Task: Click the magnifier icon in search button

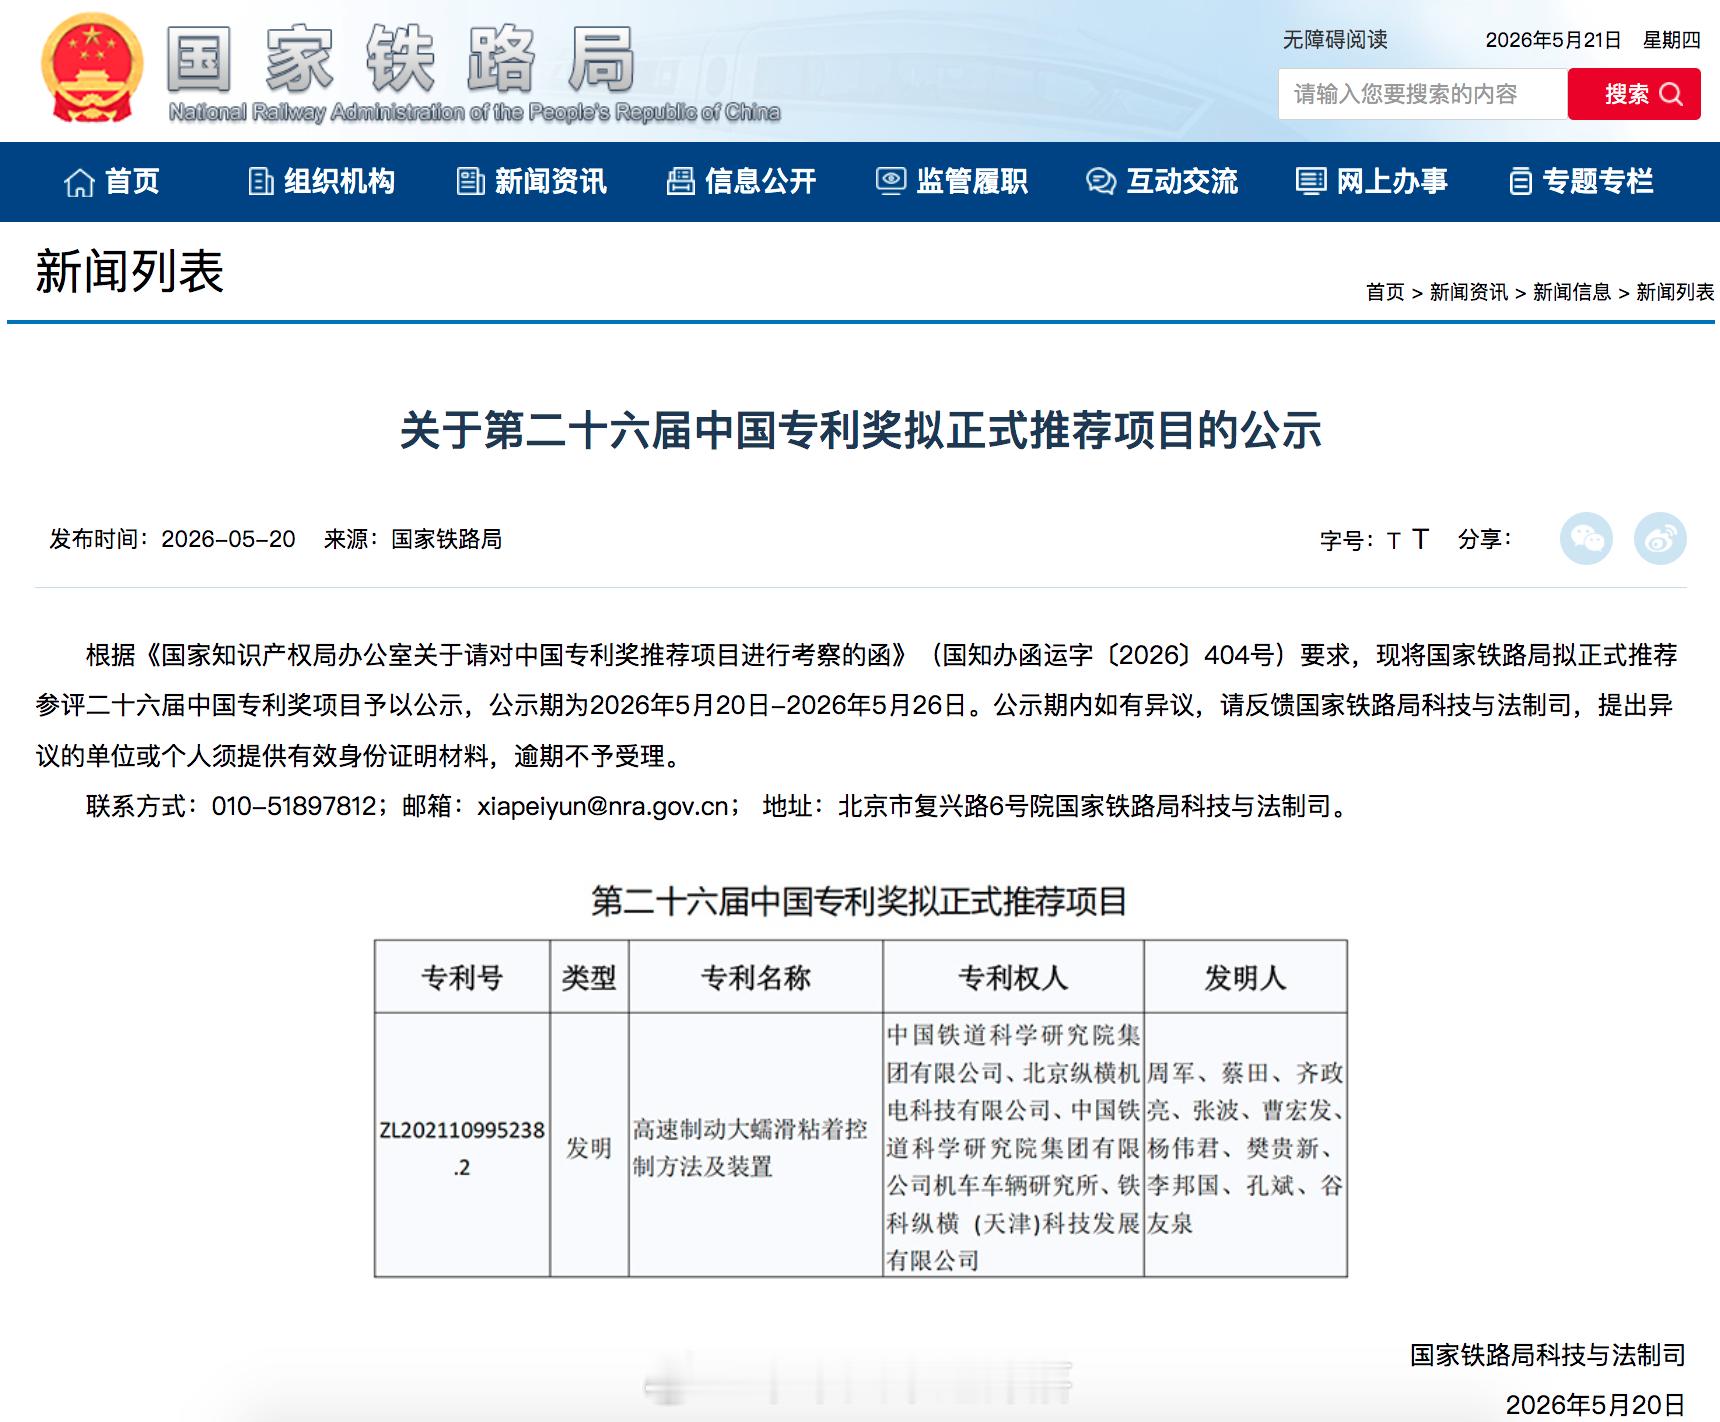Action: click(1671, 94)
